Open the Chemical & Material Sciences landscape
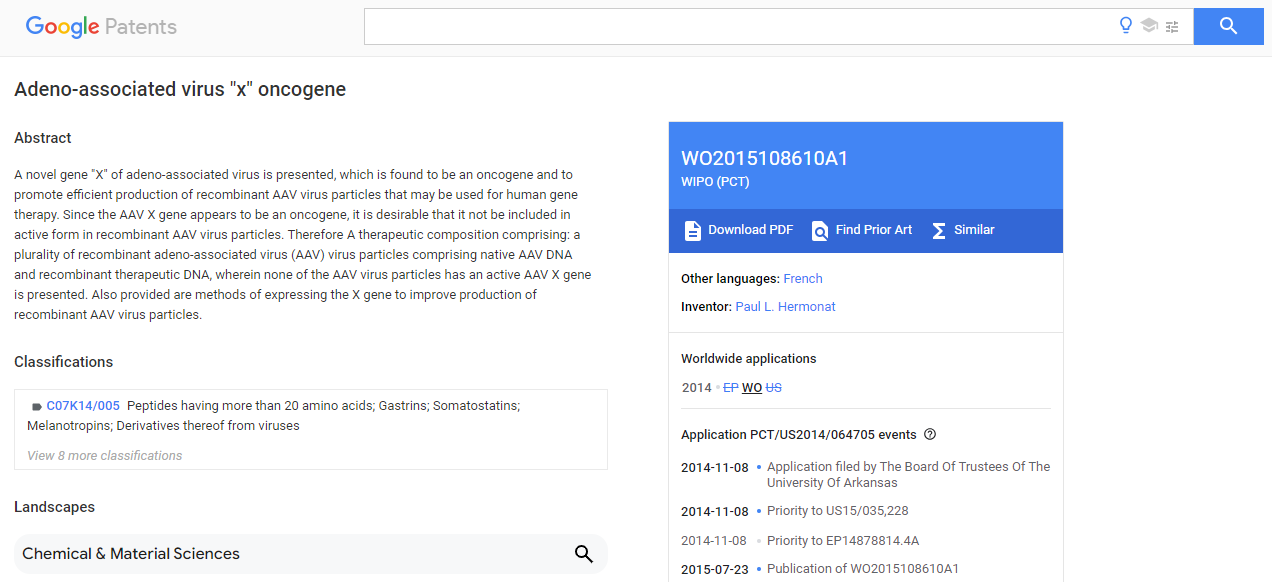This screenshot has height=582, width=1272. pos(311,554)
